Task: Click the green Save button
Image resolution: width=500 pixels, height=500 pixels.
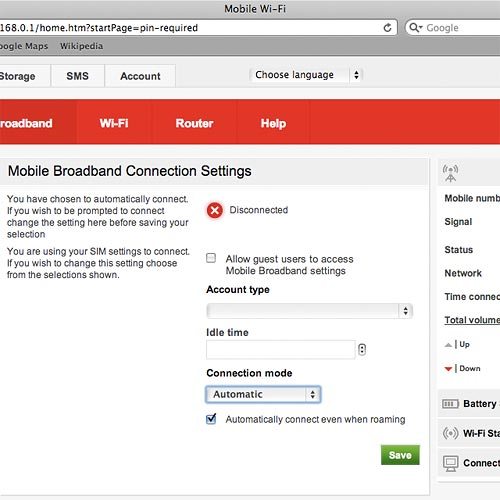Action: 400,455
